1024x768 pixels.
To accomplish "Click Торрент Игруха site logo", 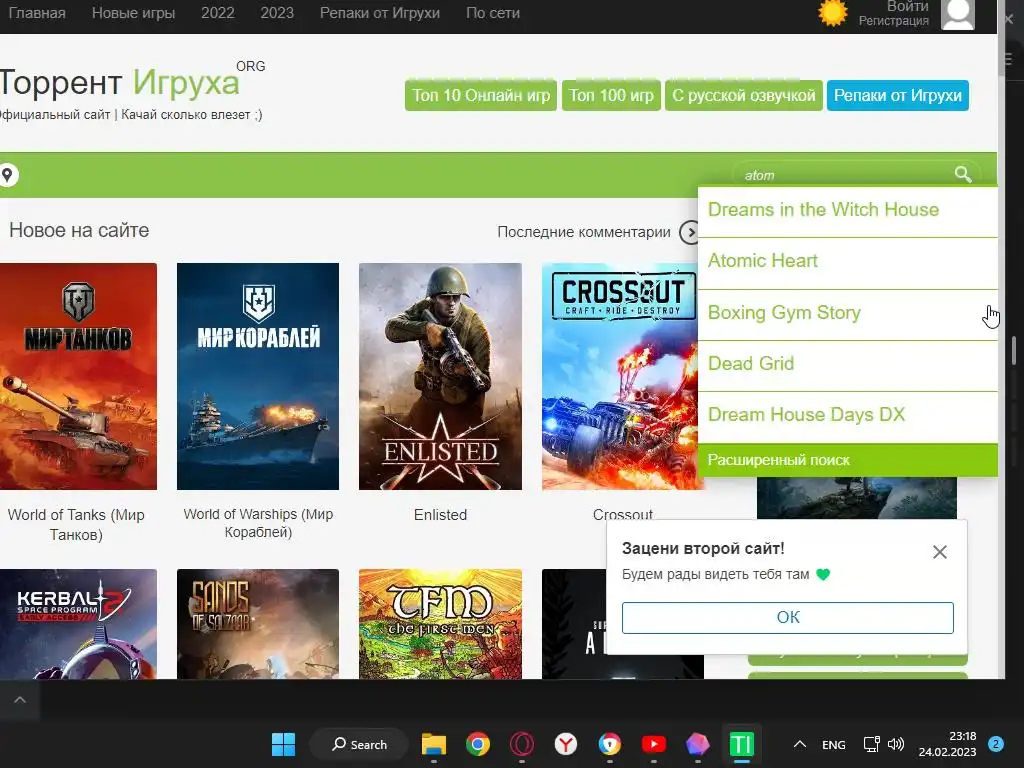I will click(131, 83).
